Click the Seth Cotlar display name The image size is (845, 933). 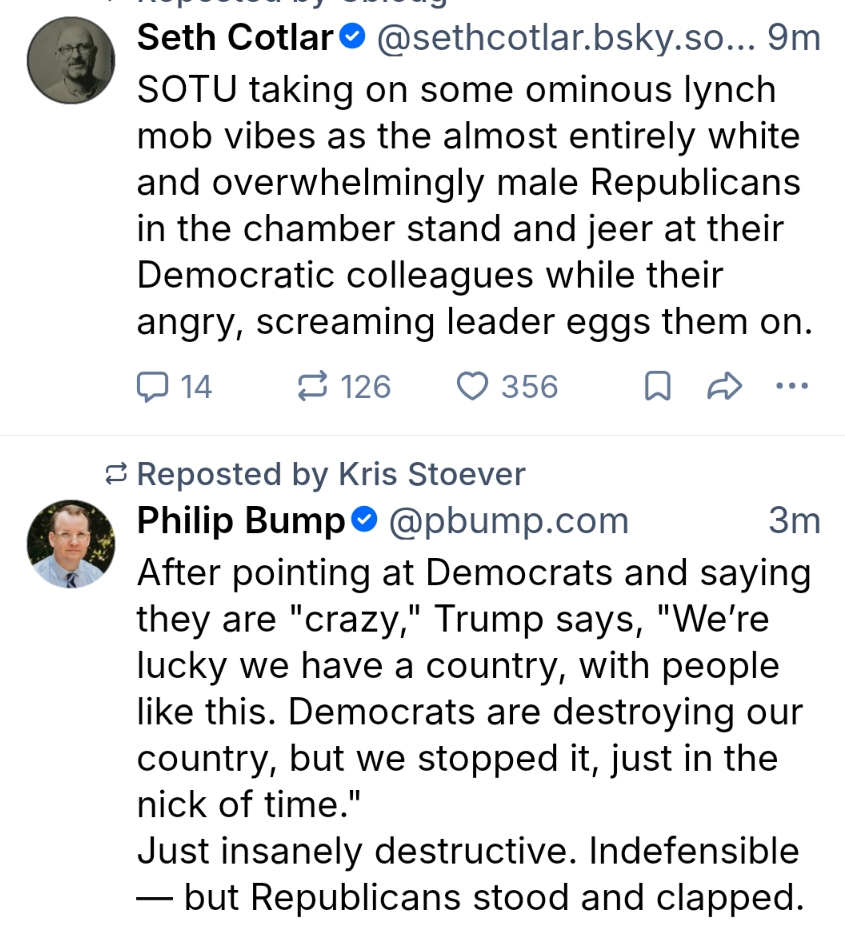pyautogui.click(x=235, y=38)
